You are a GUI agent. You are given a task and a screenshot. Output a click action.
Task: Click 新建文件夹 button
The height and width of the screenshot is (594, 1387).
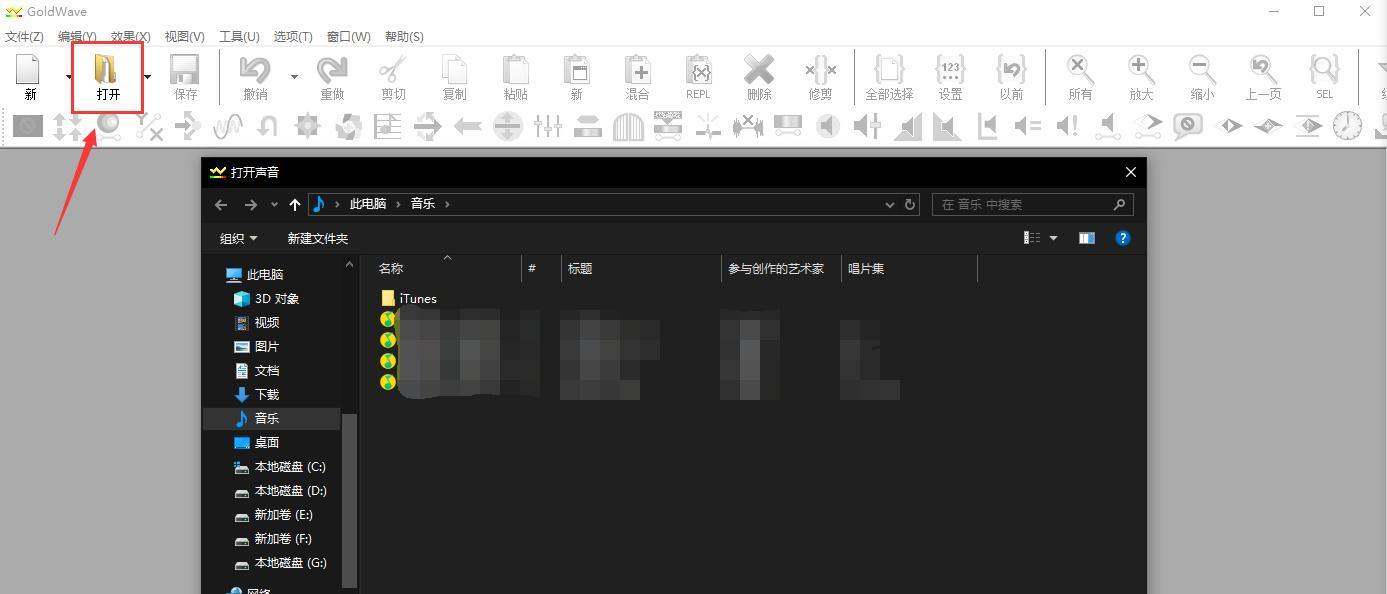[317, 238]
